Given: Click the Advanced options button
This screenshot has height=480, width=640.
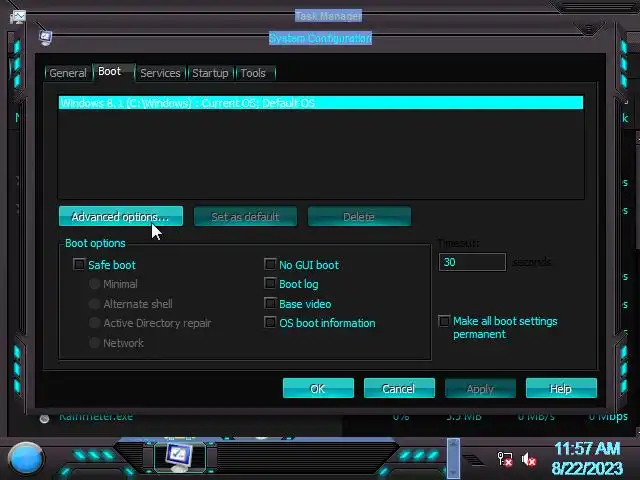Looking at the screenshot, I should tap(121, 216).
